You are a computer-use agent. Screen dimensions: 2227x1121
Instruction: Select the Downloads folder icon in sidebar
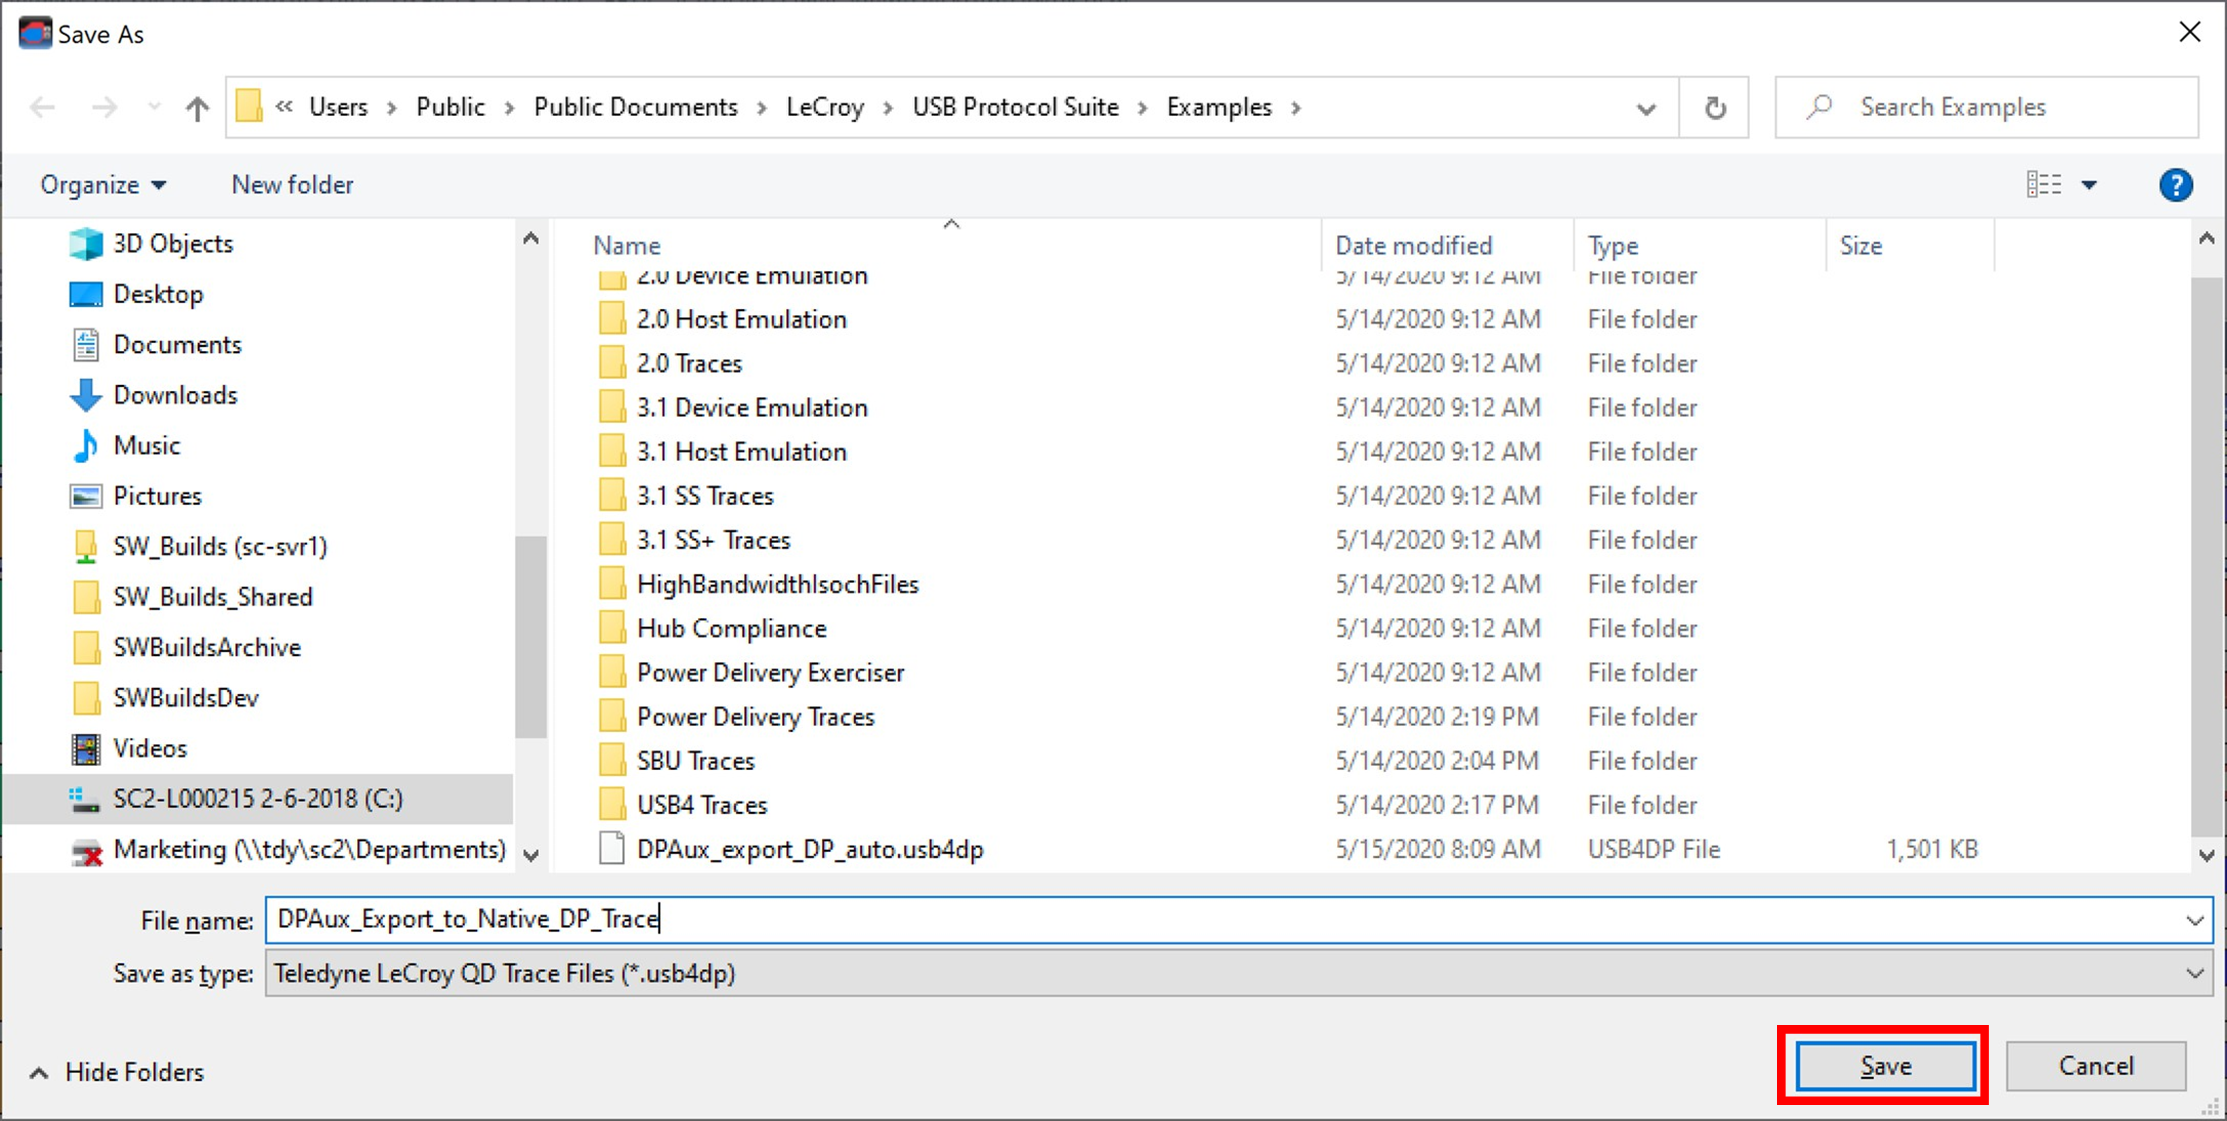click(x=86, y=395)
